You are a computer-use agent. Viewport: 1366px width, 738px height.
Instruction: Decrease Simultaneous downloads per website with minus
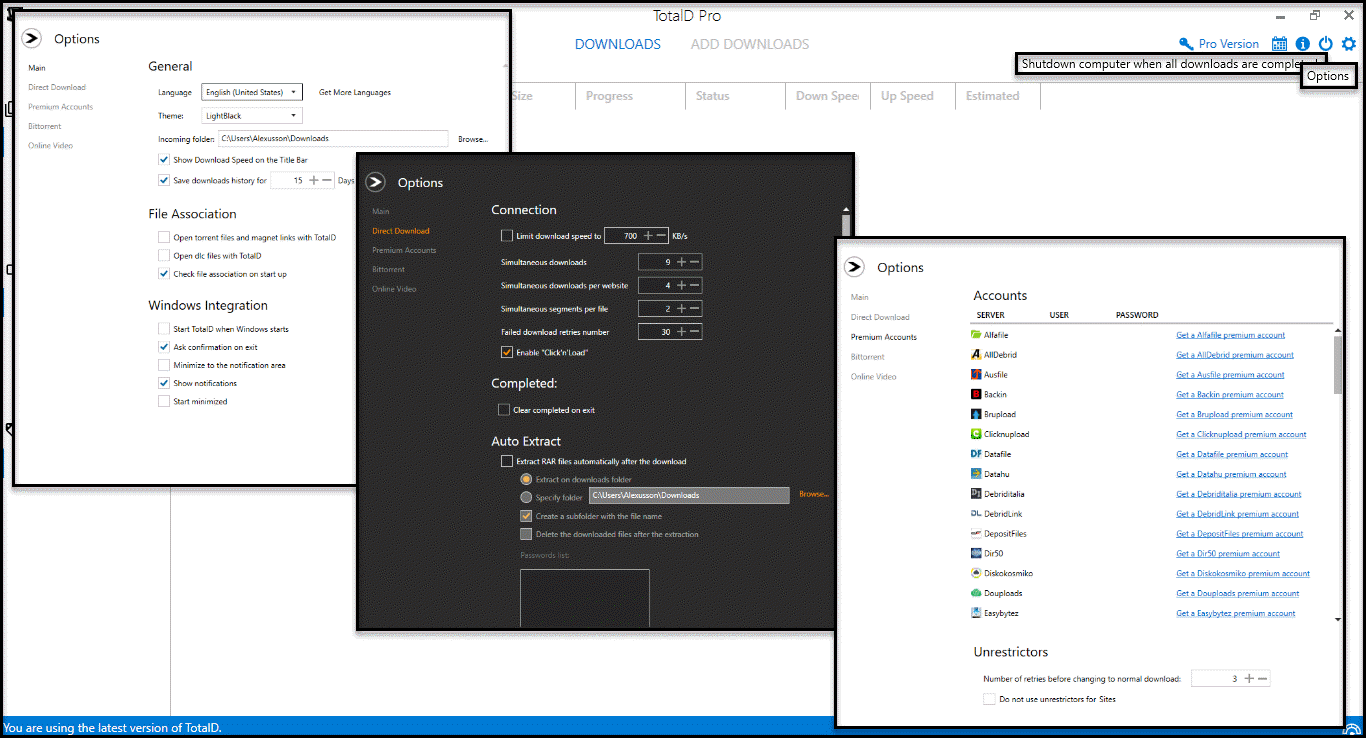[695, 285]
